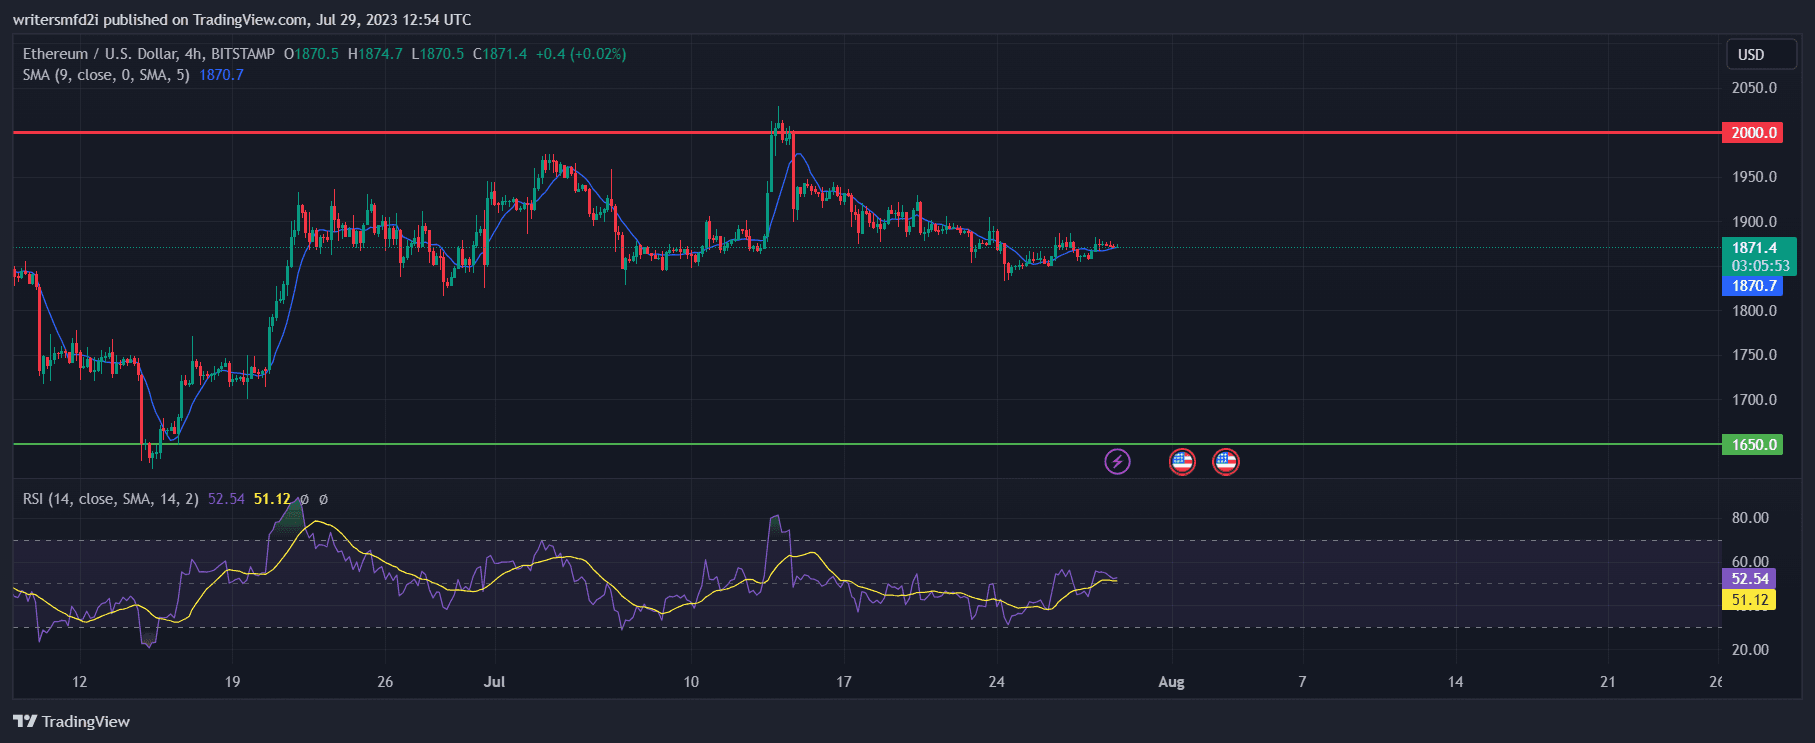
Task: Click the right US flag economic event icon
Action: (x=1225, y=461)
